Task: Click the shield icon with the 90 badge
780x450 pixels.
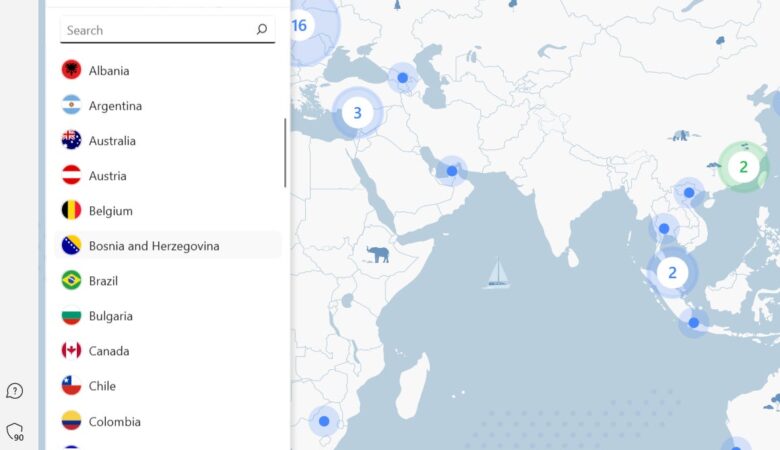Action: (x=15, y=432)
